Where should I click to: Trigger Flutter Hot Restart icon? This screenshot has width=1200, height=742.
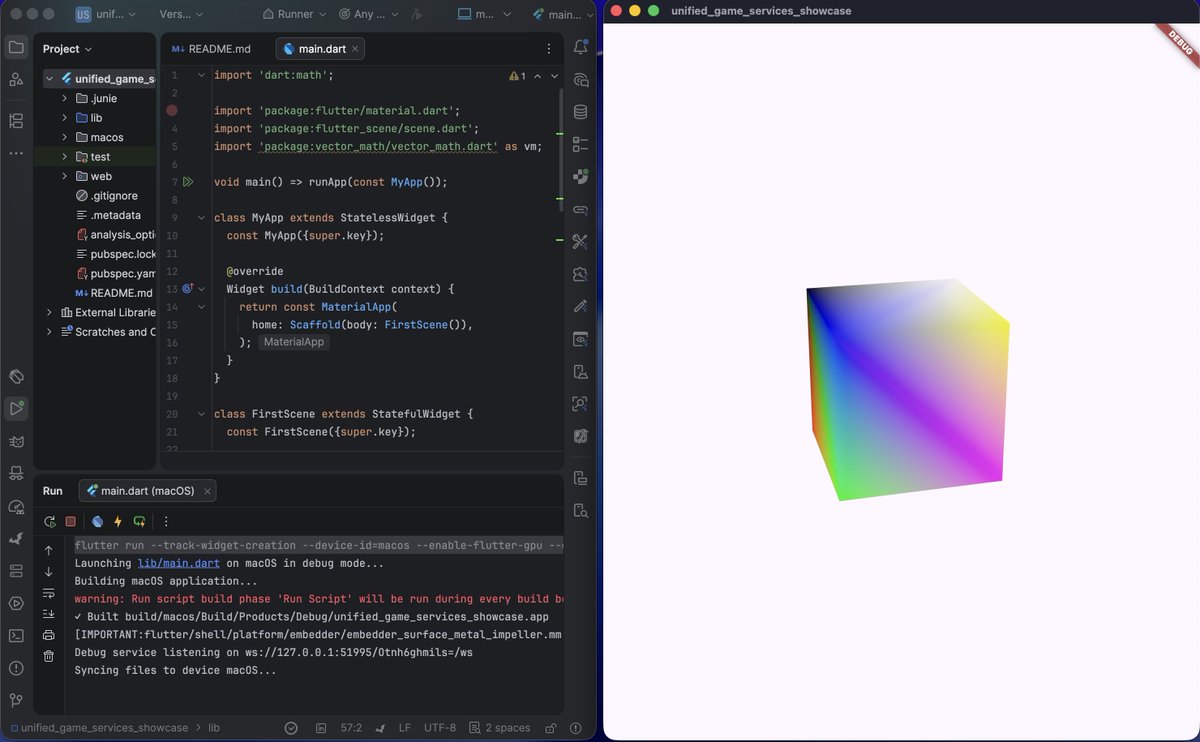pyautogui.click(x=139, y=521)
